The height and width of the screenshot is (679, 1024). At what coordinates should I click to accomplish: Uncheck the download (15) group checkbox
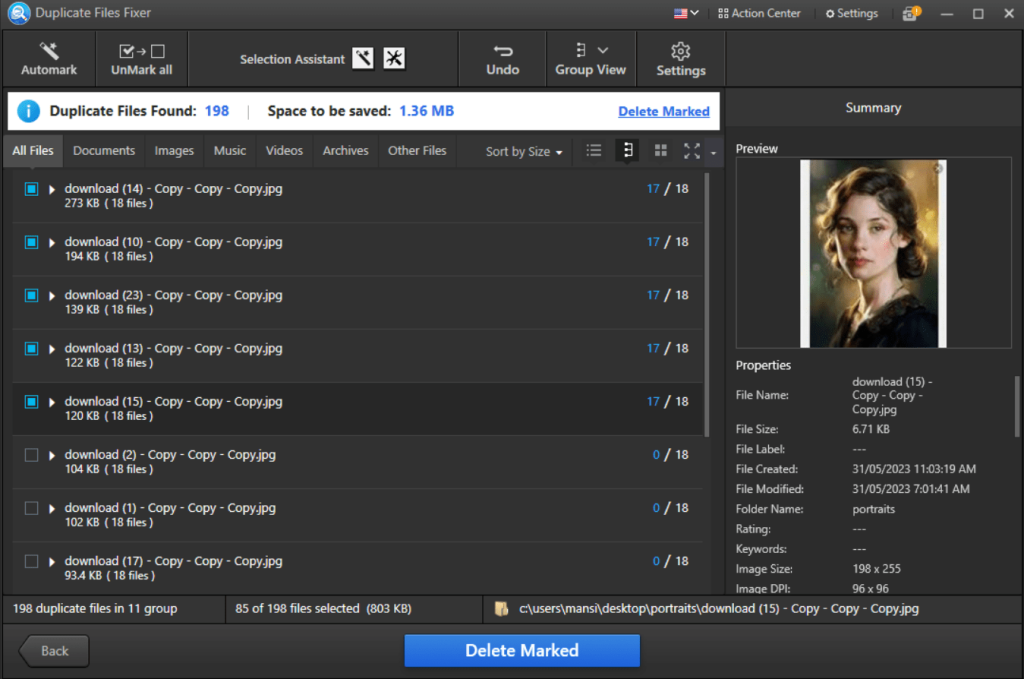pos(31,402)
